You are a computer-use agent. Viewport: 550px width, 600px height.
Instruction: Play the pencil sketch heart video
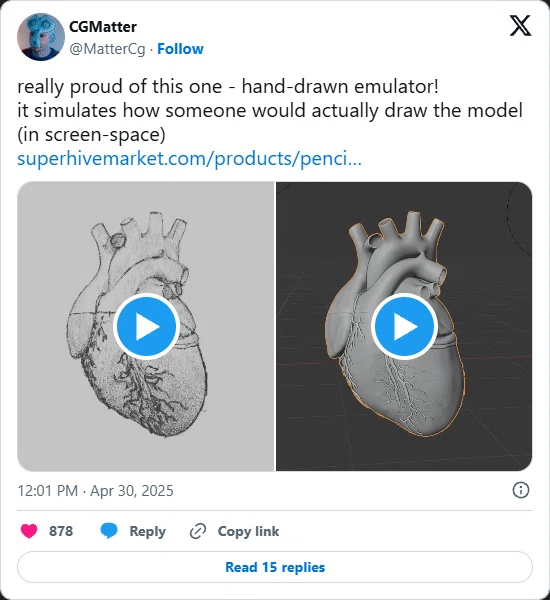[x=146, y=326]
